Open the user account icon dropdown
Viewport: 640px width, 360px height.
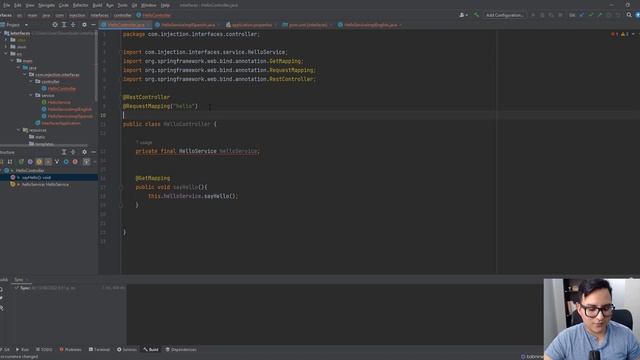(463, 15)
